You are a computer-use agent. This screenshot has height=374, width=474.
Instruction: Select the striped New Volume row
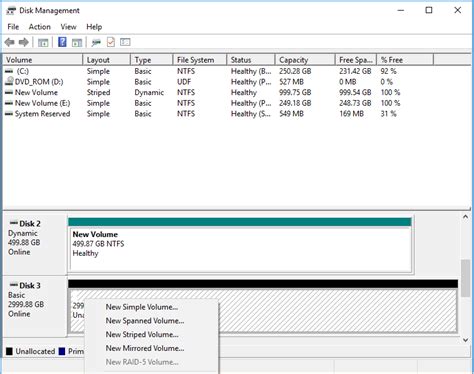click(x=218, y=92)
